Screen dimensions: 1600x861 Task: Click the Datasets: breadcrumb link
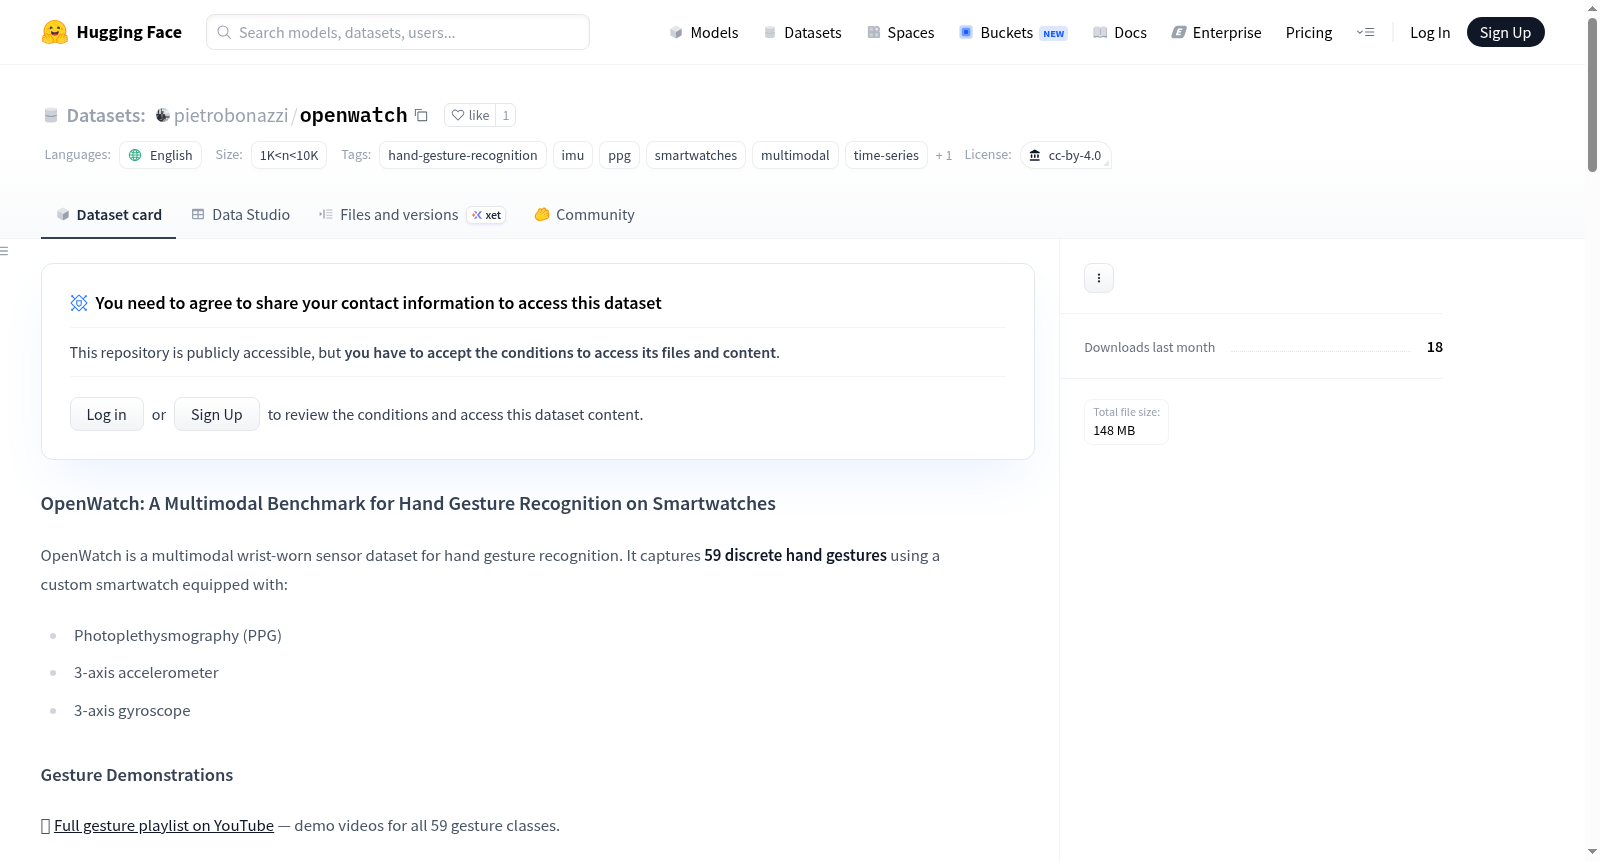coord(106,115)
